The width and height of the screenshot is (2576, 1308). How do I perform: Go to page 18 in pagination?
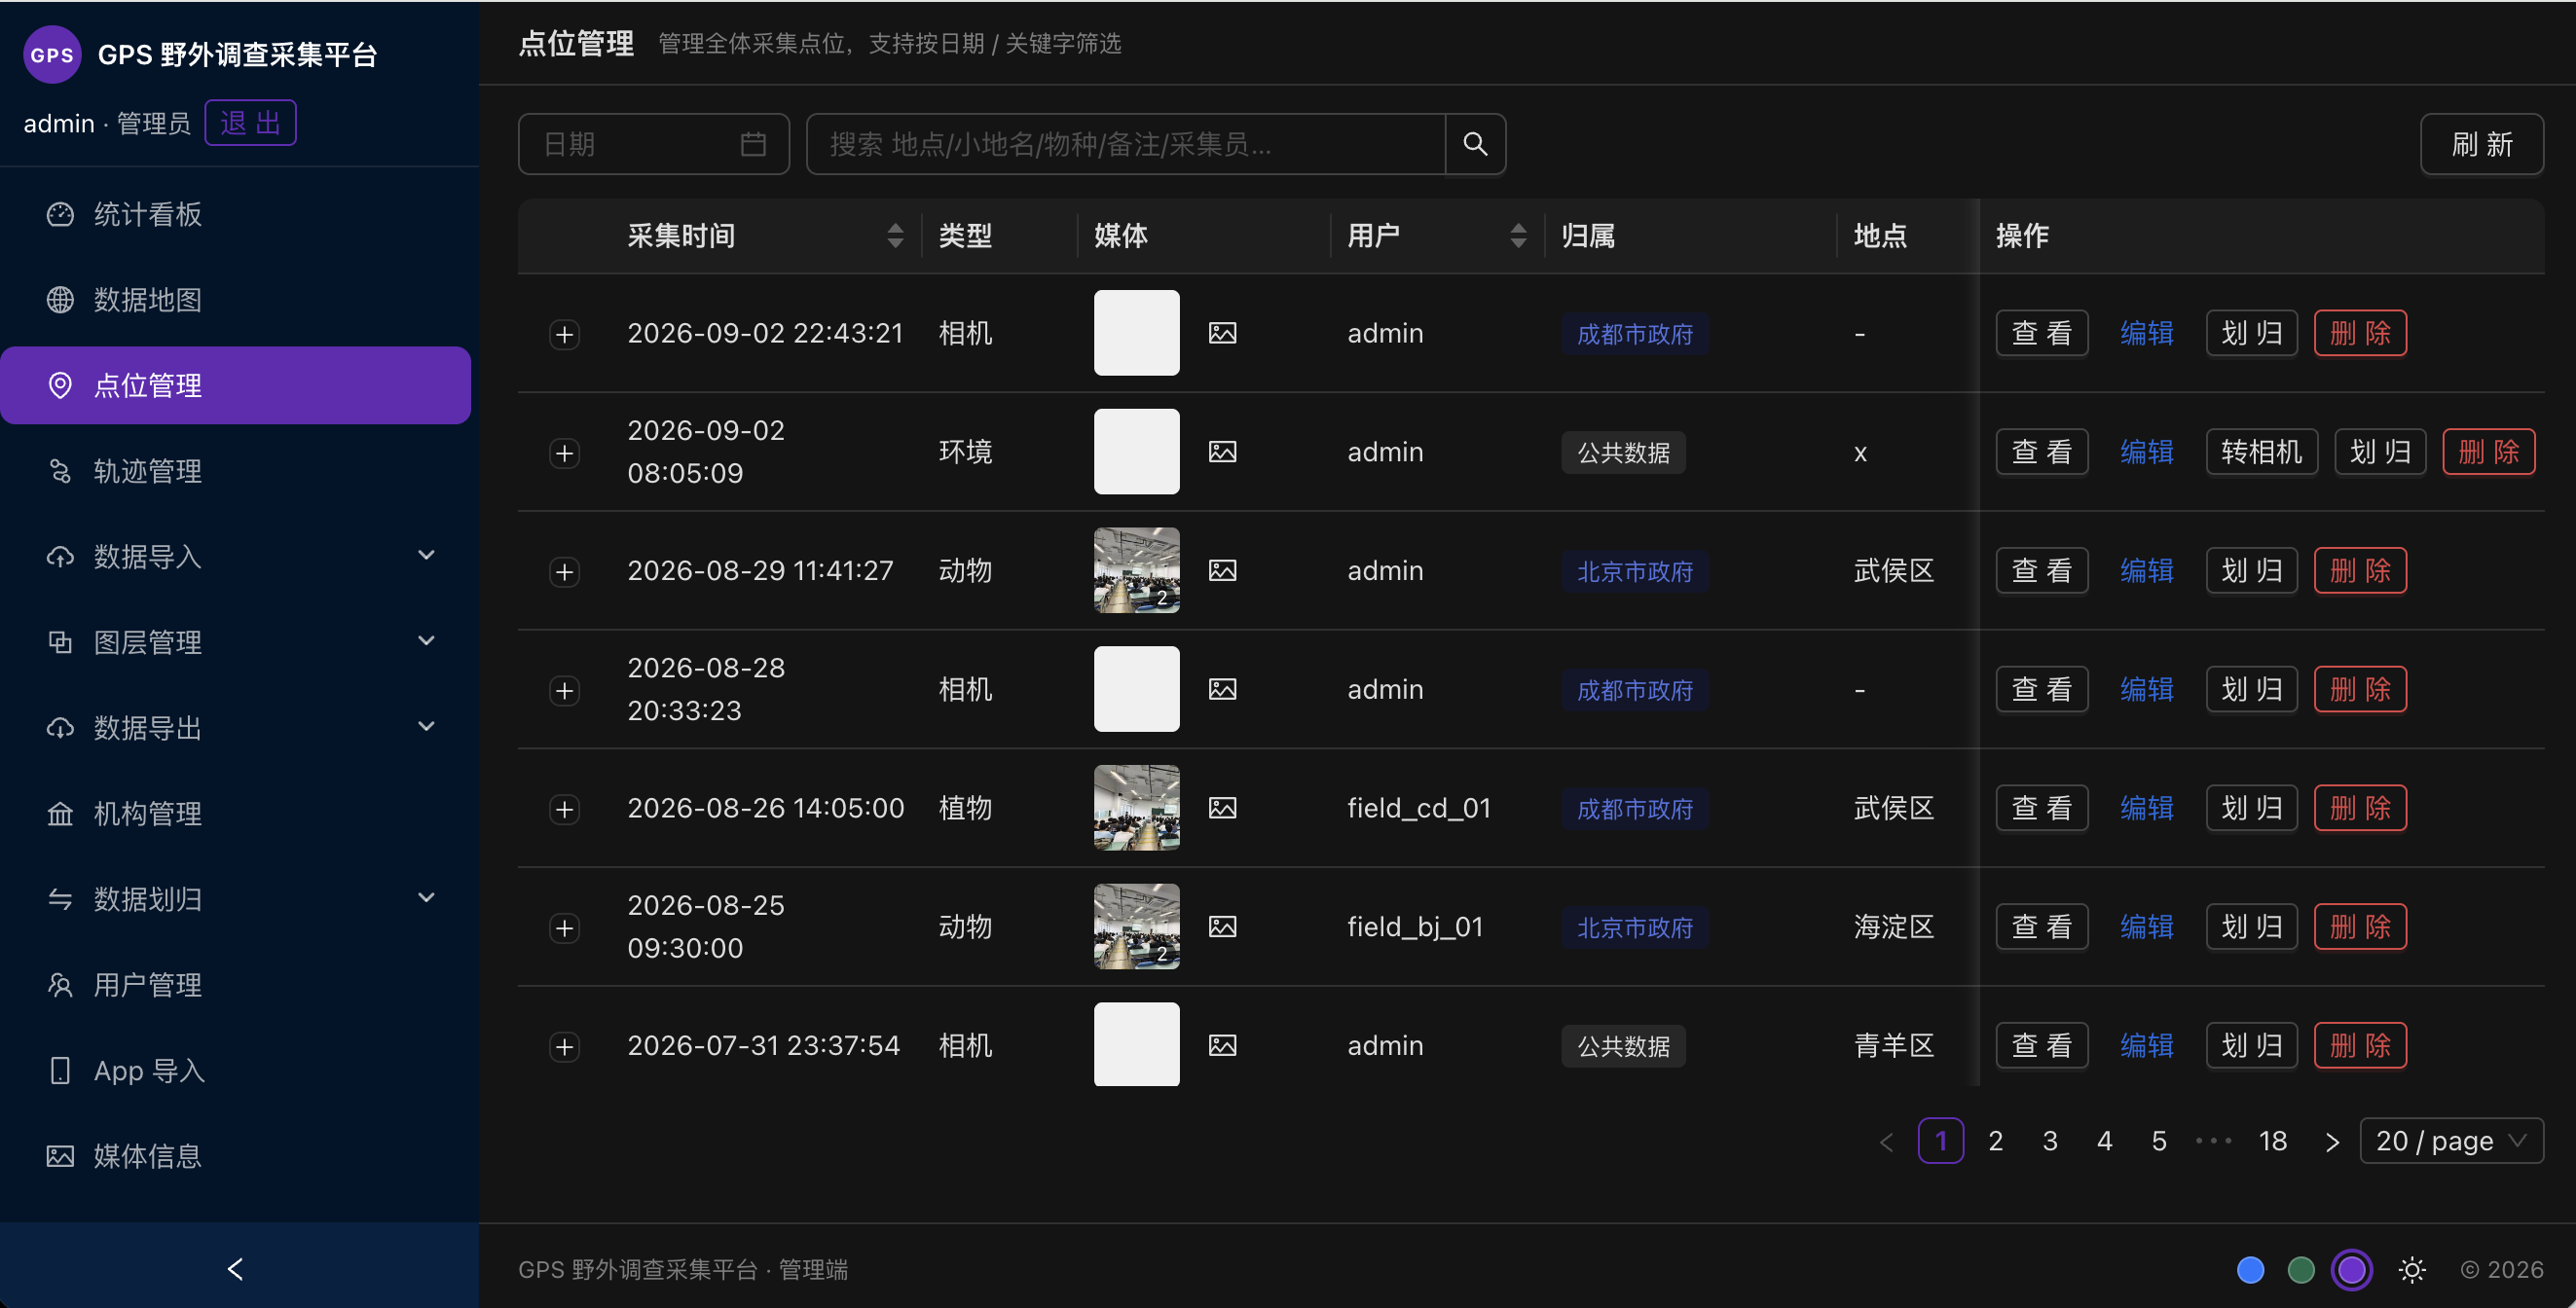tap(2272, 1141)
